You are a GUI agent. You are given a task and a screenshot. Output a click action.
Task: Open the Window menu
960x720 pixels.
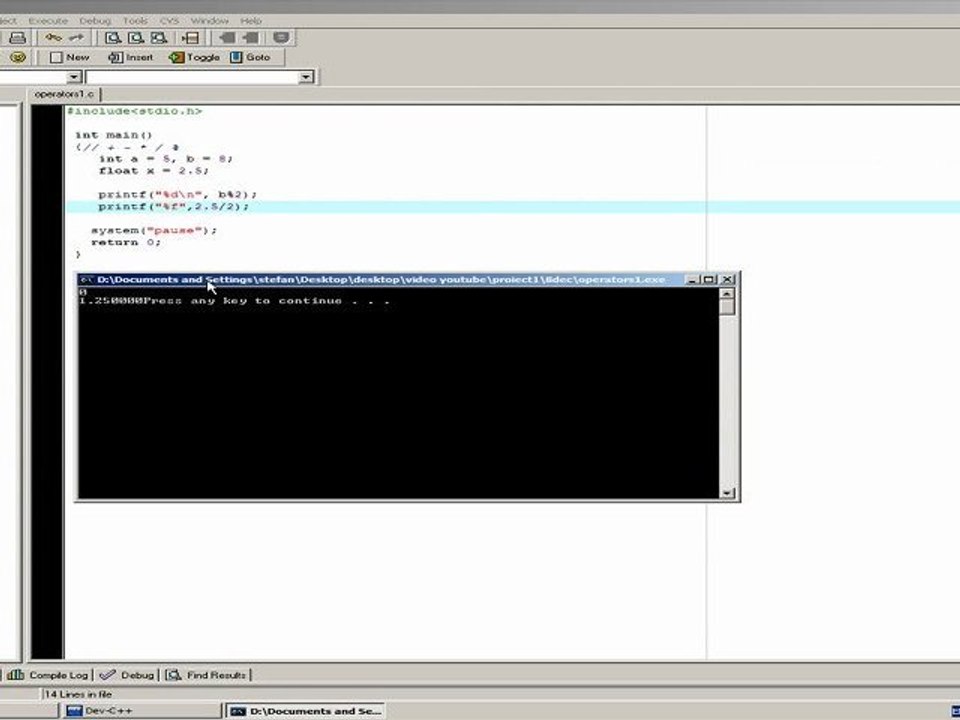click(x=209, y=21)
